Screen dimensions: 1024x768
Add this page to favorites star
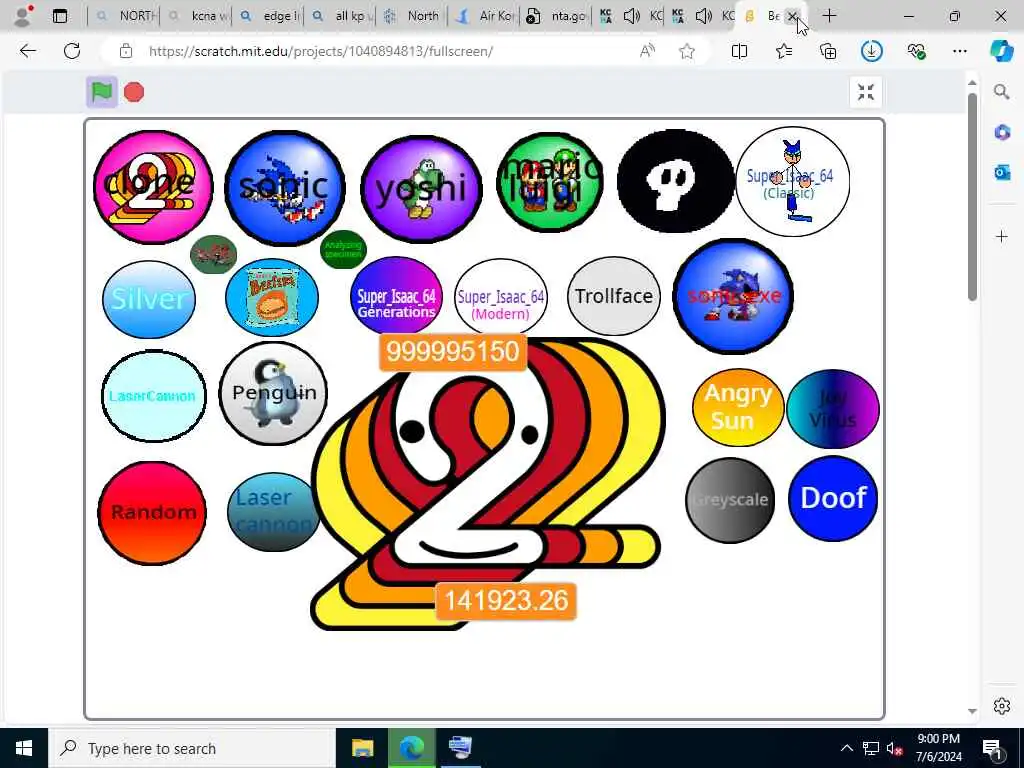click(x=686, y=51)
